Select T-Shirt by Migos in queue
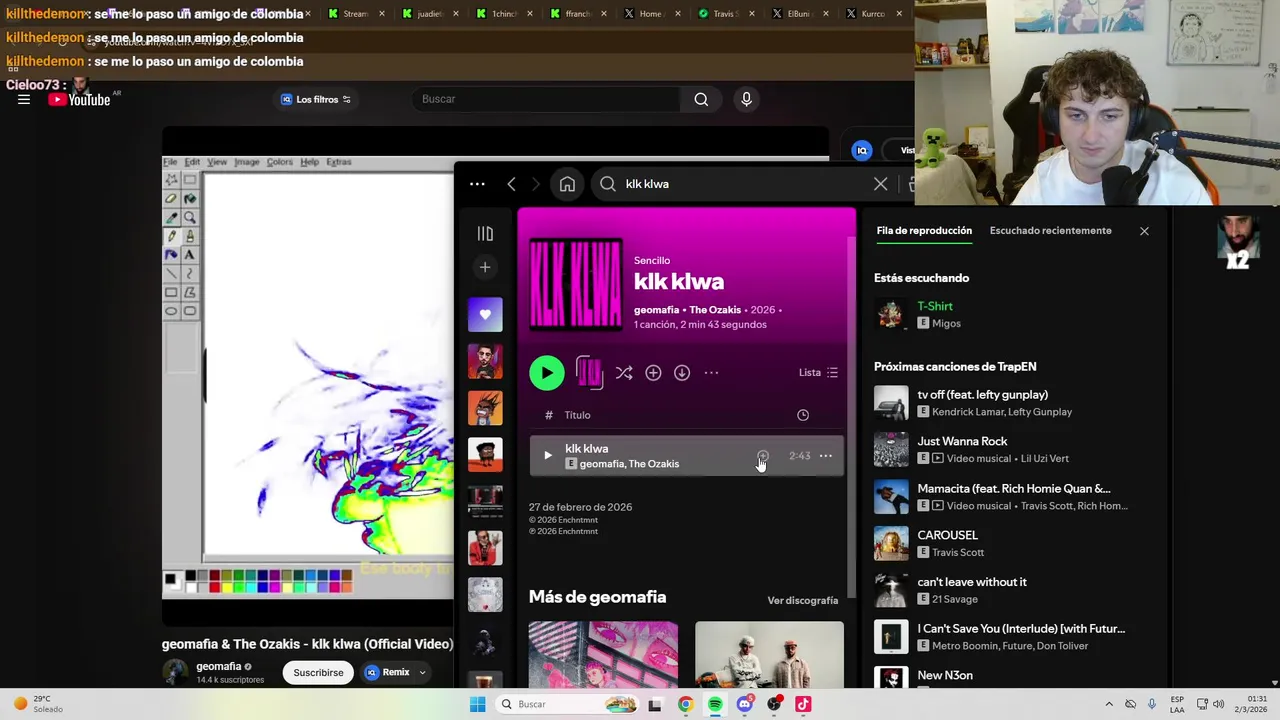The image size is (1280, 720). 1010,314
